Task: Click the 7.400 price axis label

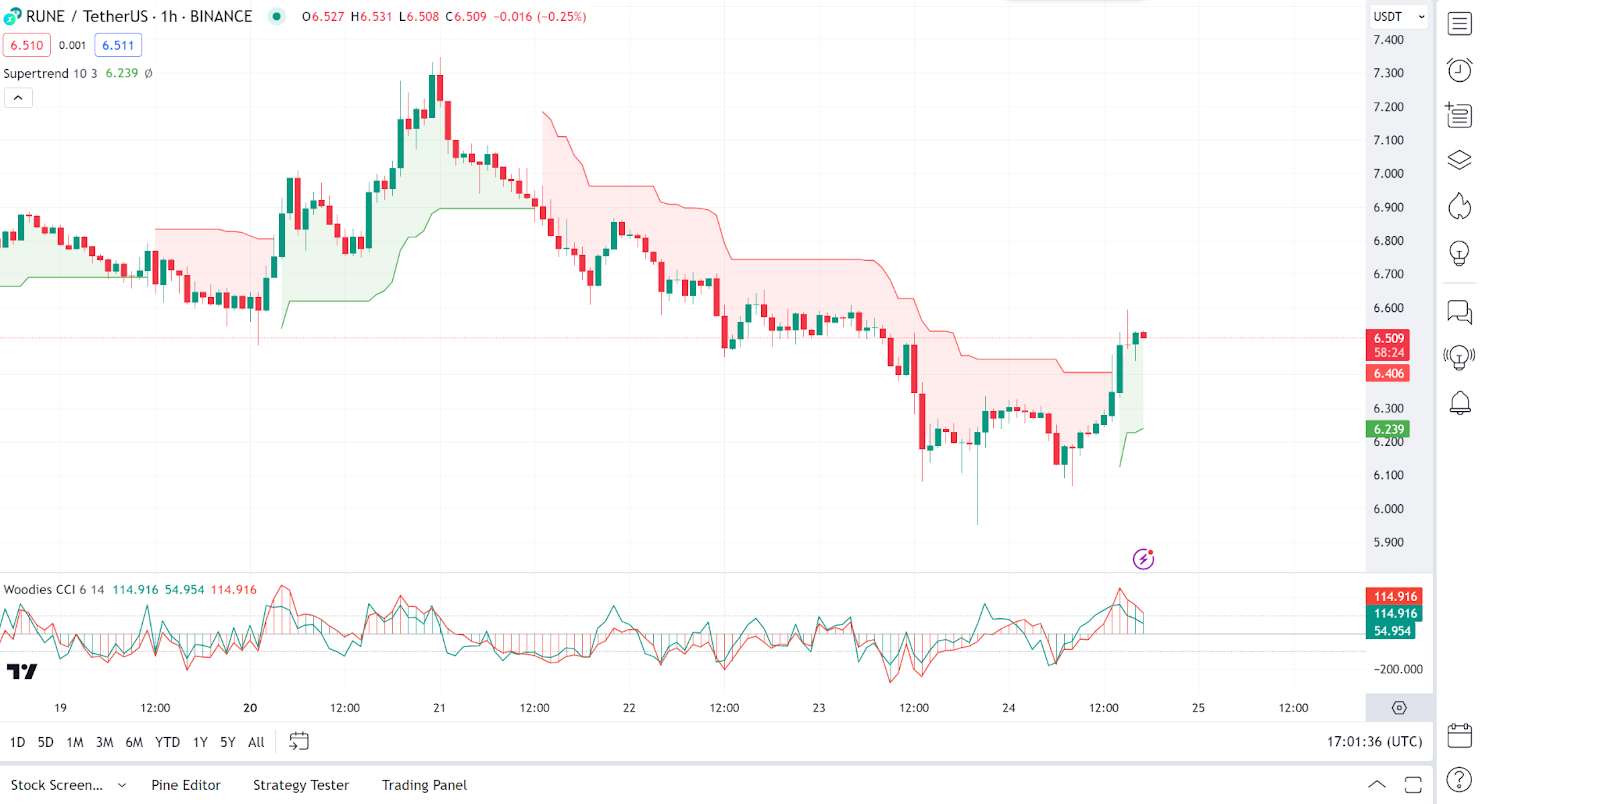Action: (x=1388, y=40)
